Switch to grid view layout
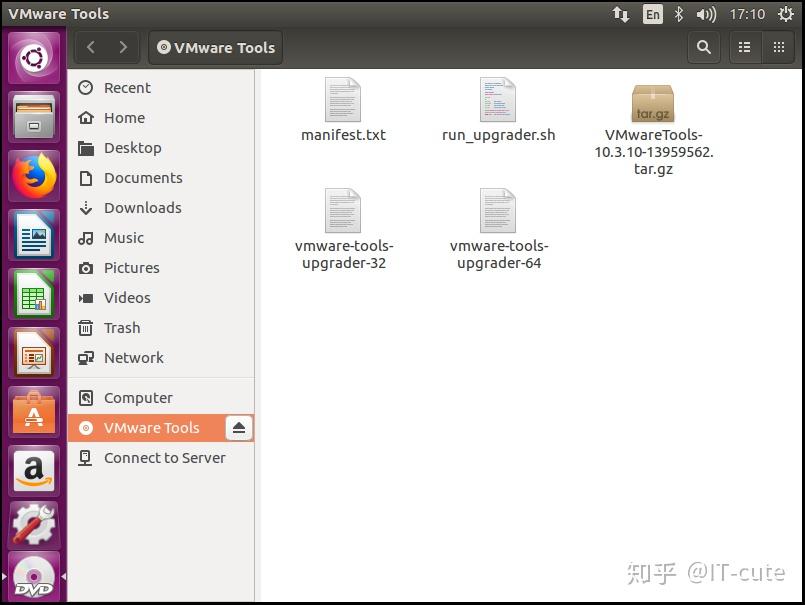This screenshot has height=605, width=805. point(778,47)
